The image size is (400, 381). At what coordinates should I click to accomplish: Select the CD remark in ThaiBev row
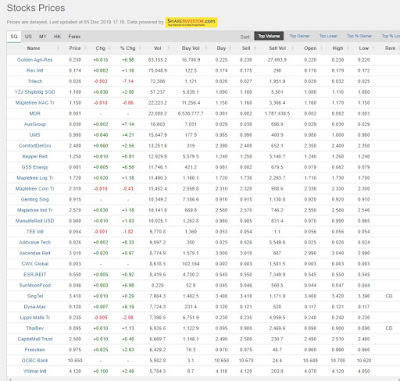(x=389, y=328)
